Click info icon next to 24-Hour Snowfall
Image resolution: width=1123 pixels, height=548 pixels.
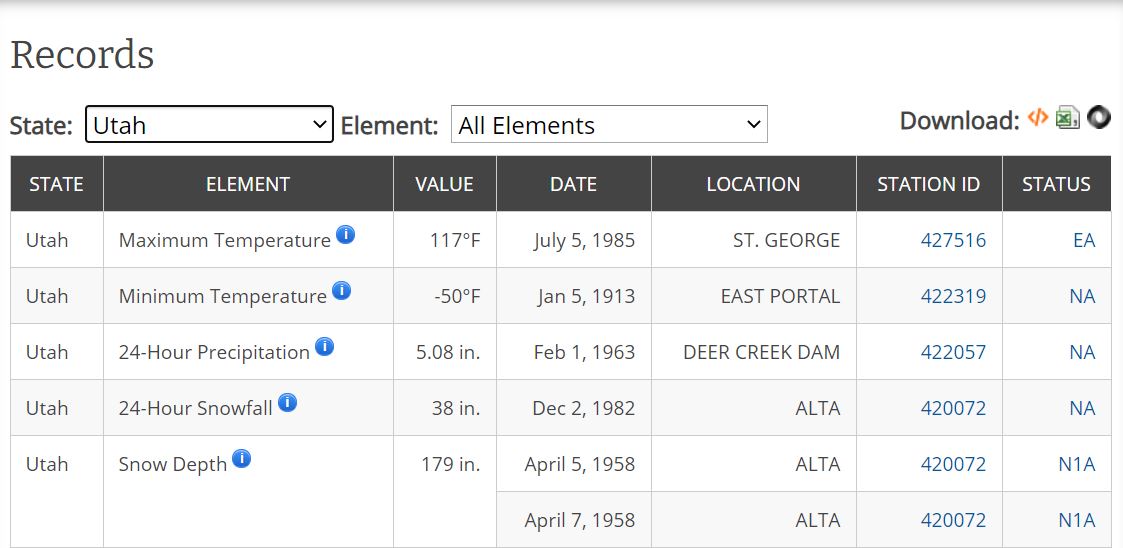287,403
